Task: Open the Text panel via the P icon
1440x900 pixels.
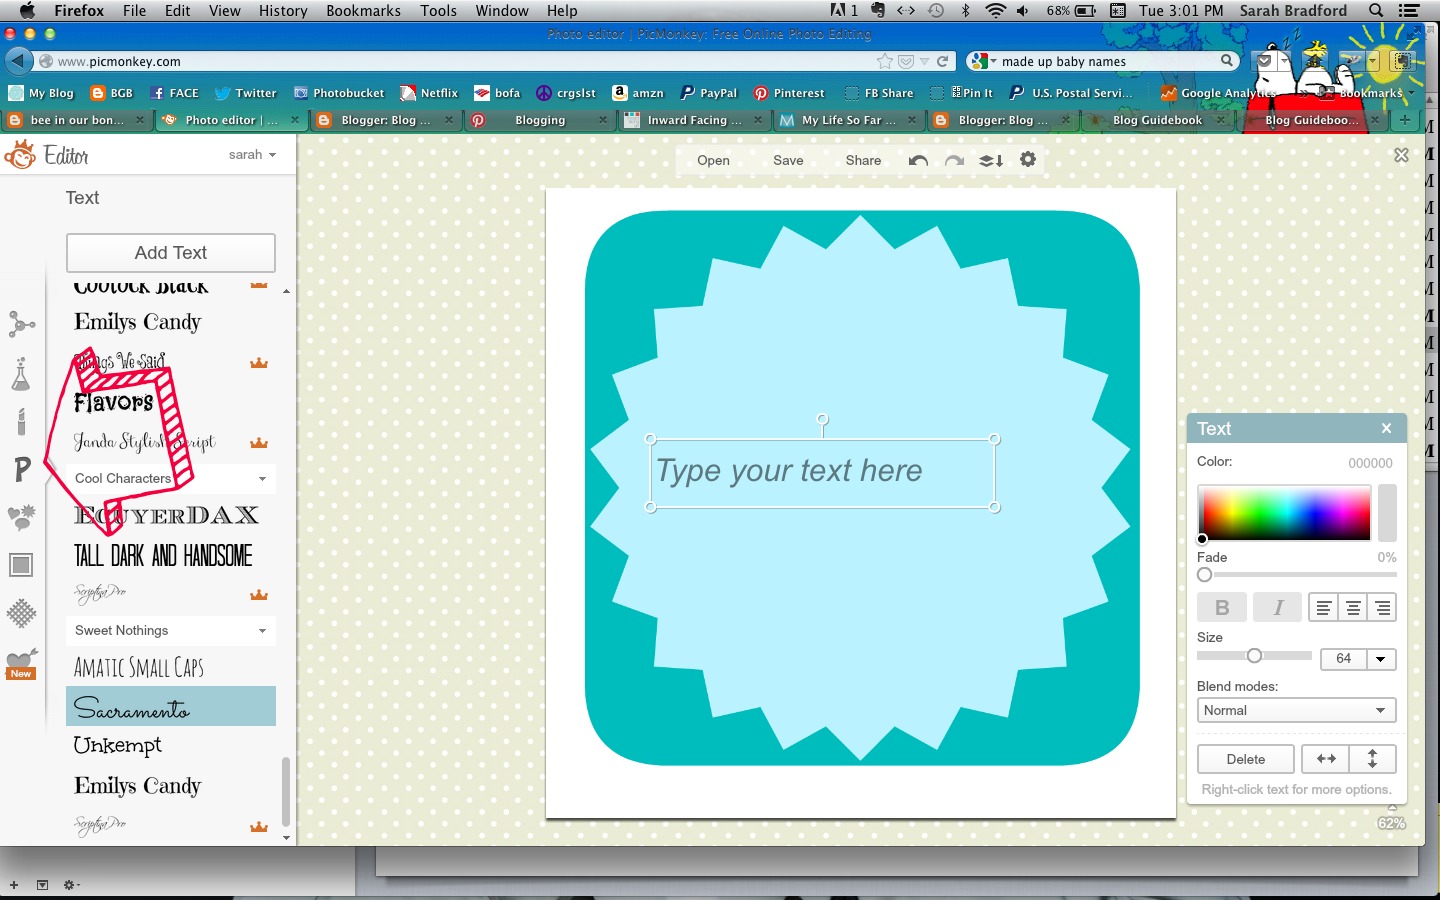Action: click(x=21, y=470)
